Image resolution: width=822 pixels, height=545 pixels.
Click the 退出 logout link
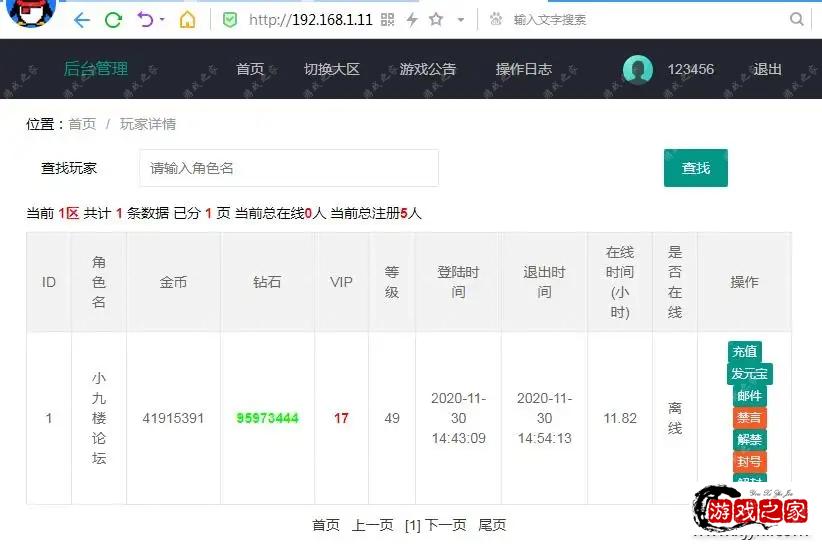[x=768, y=69]
